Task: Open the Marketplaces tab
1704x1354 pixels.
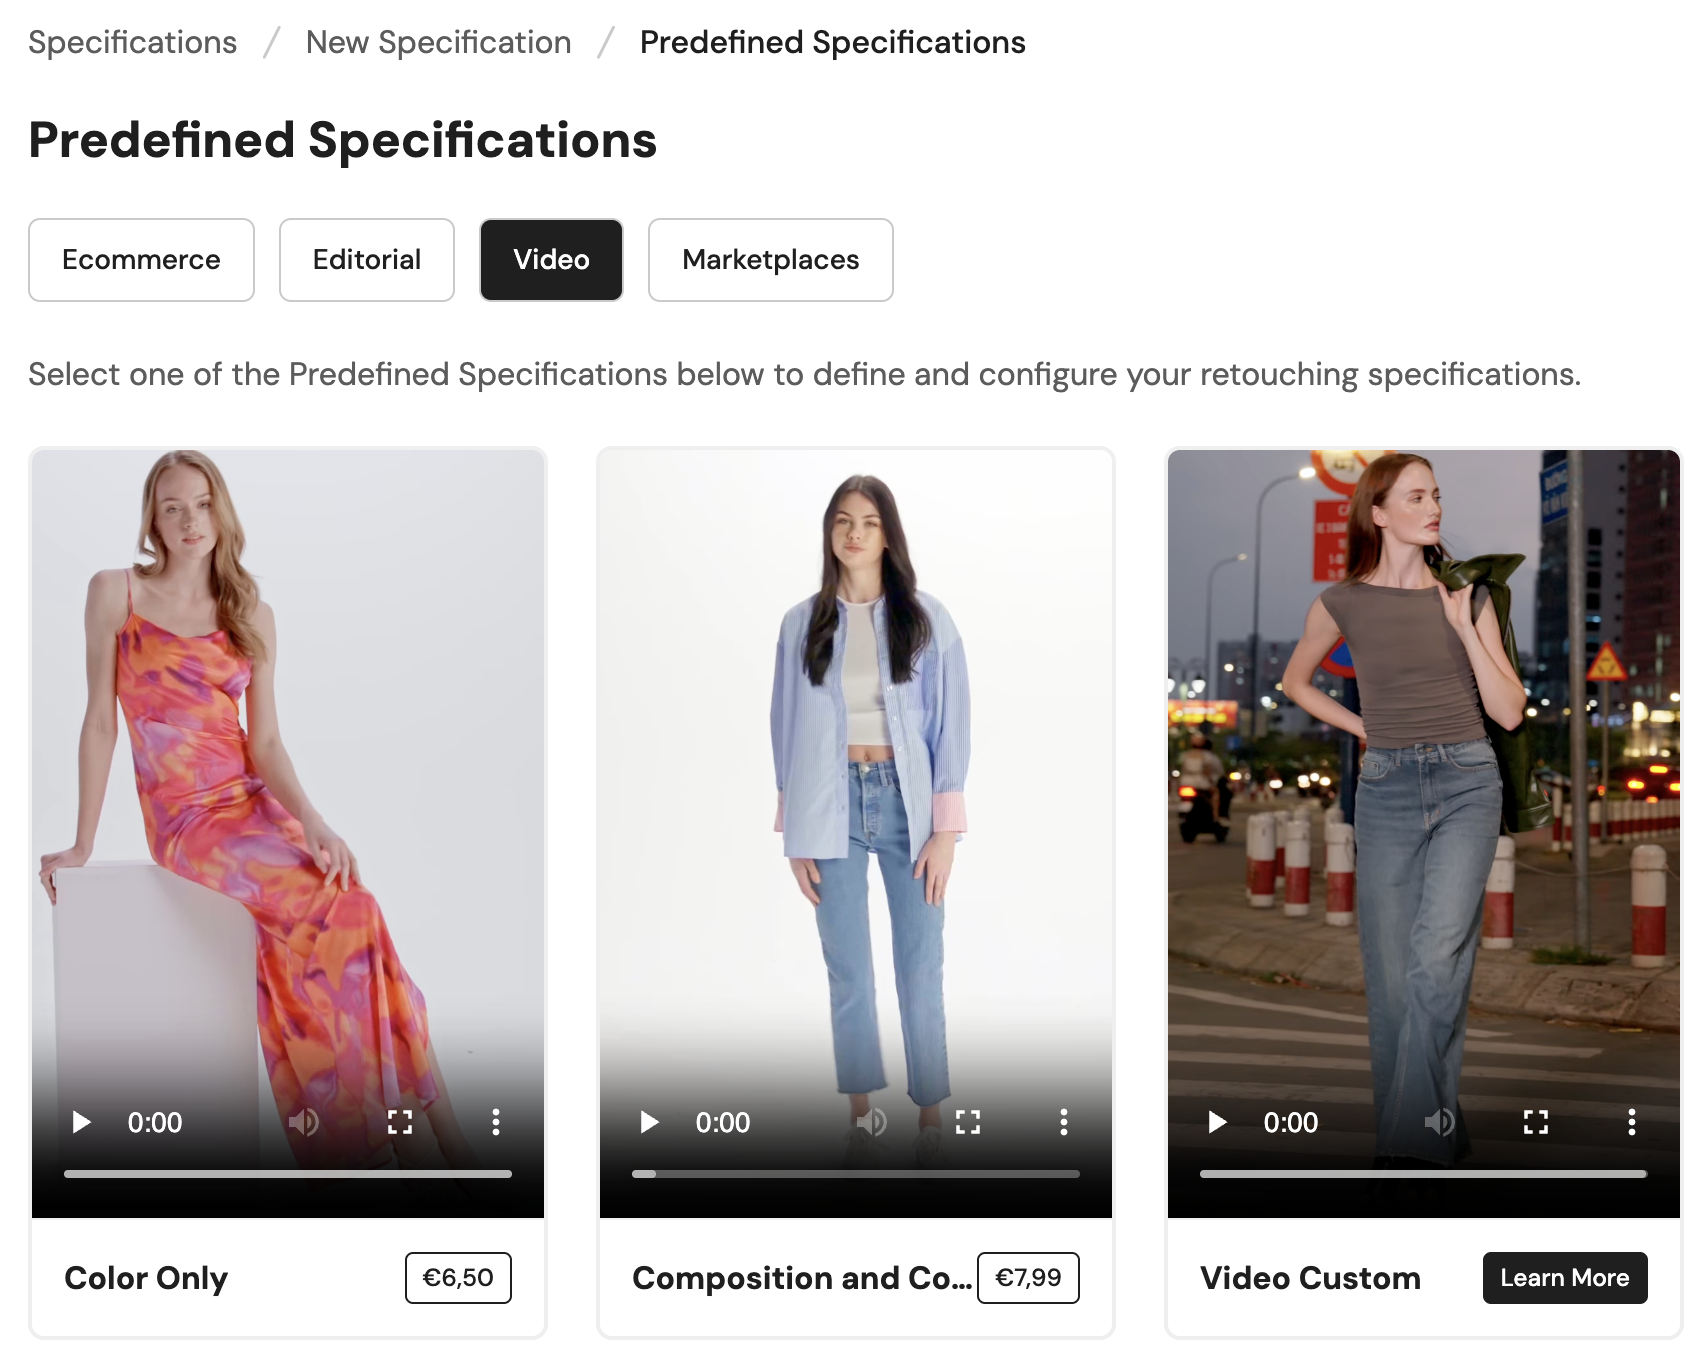Action: coord(771,260)
